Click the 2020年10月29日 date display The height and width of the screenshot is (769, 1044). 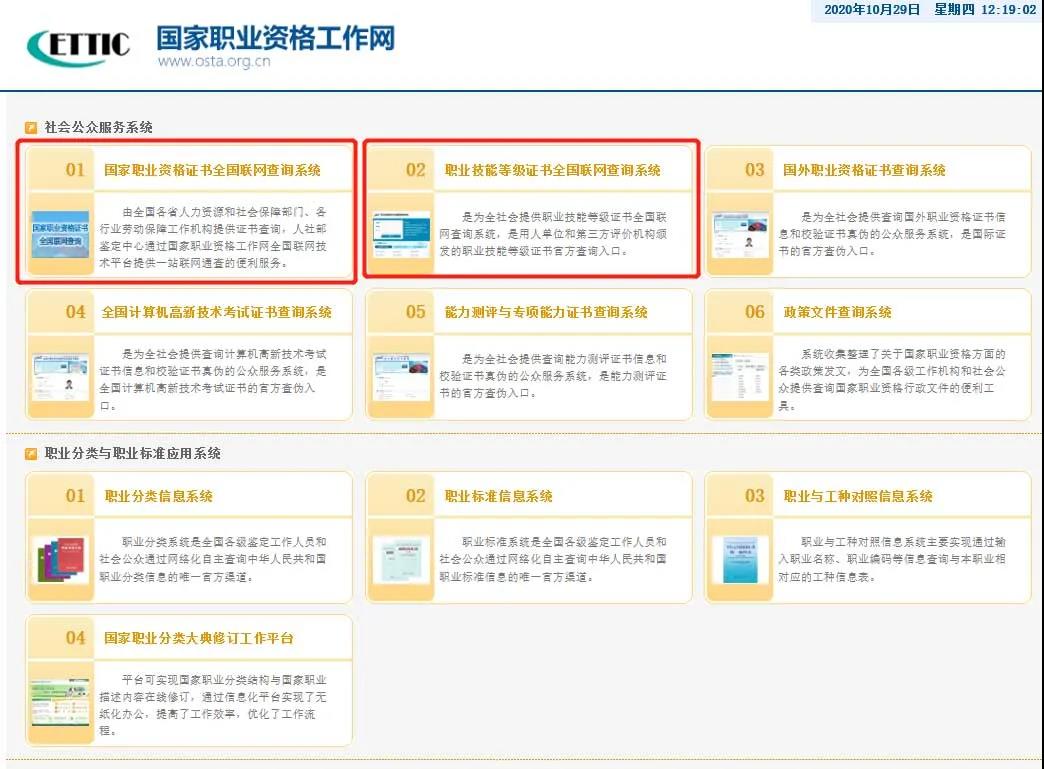coord(872,9)
